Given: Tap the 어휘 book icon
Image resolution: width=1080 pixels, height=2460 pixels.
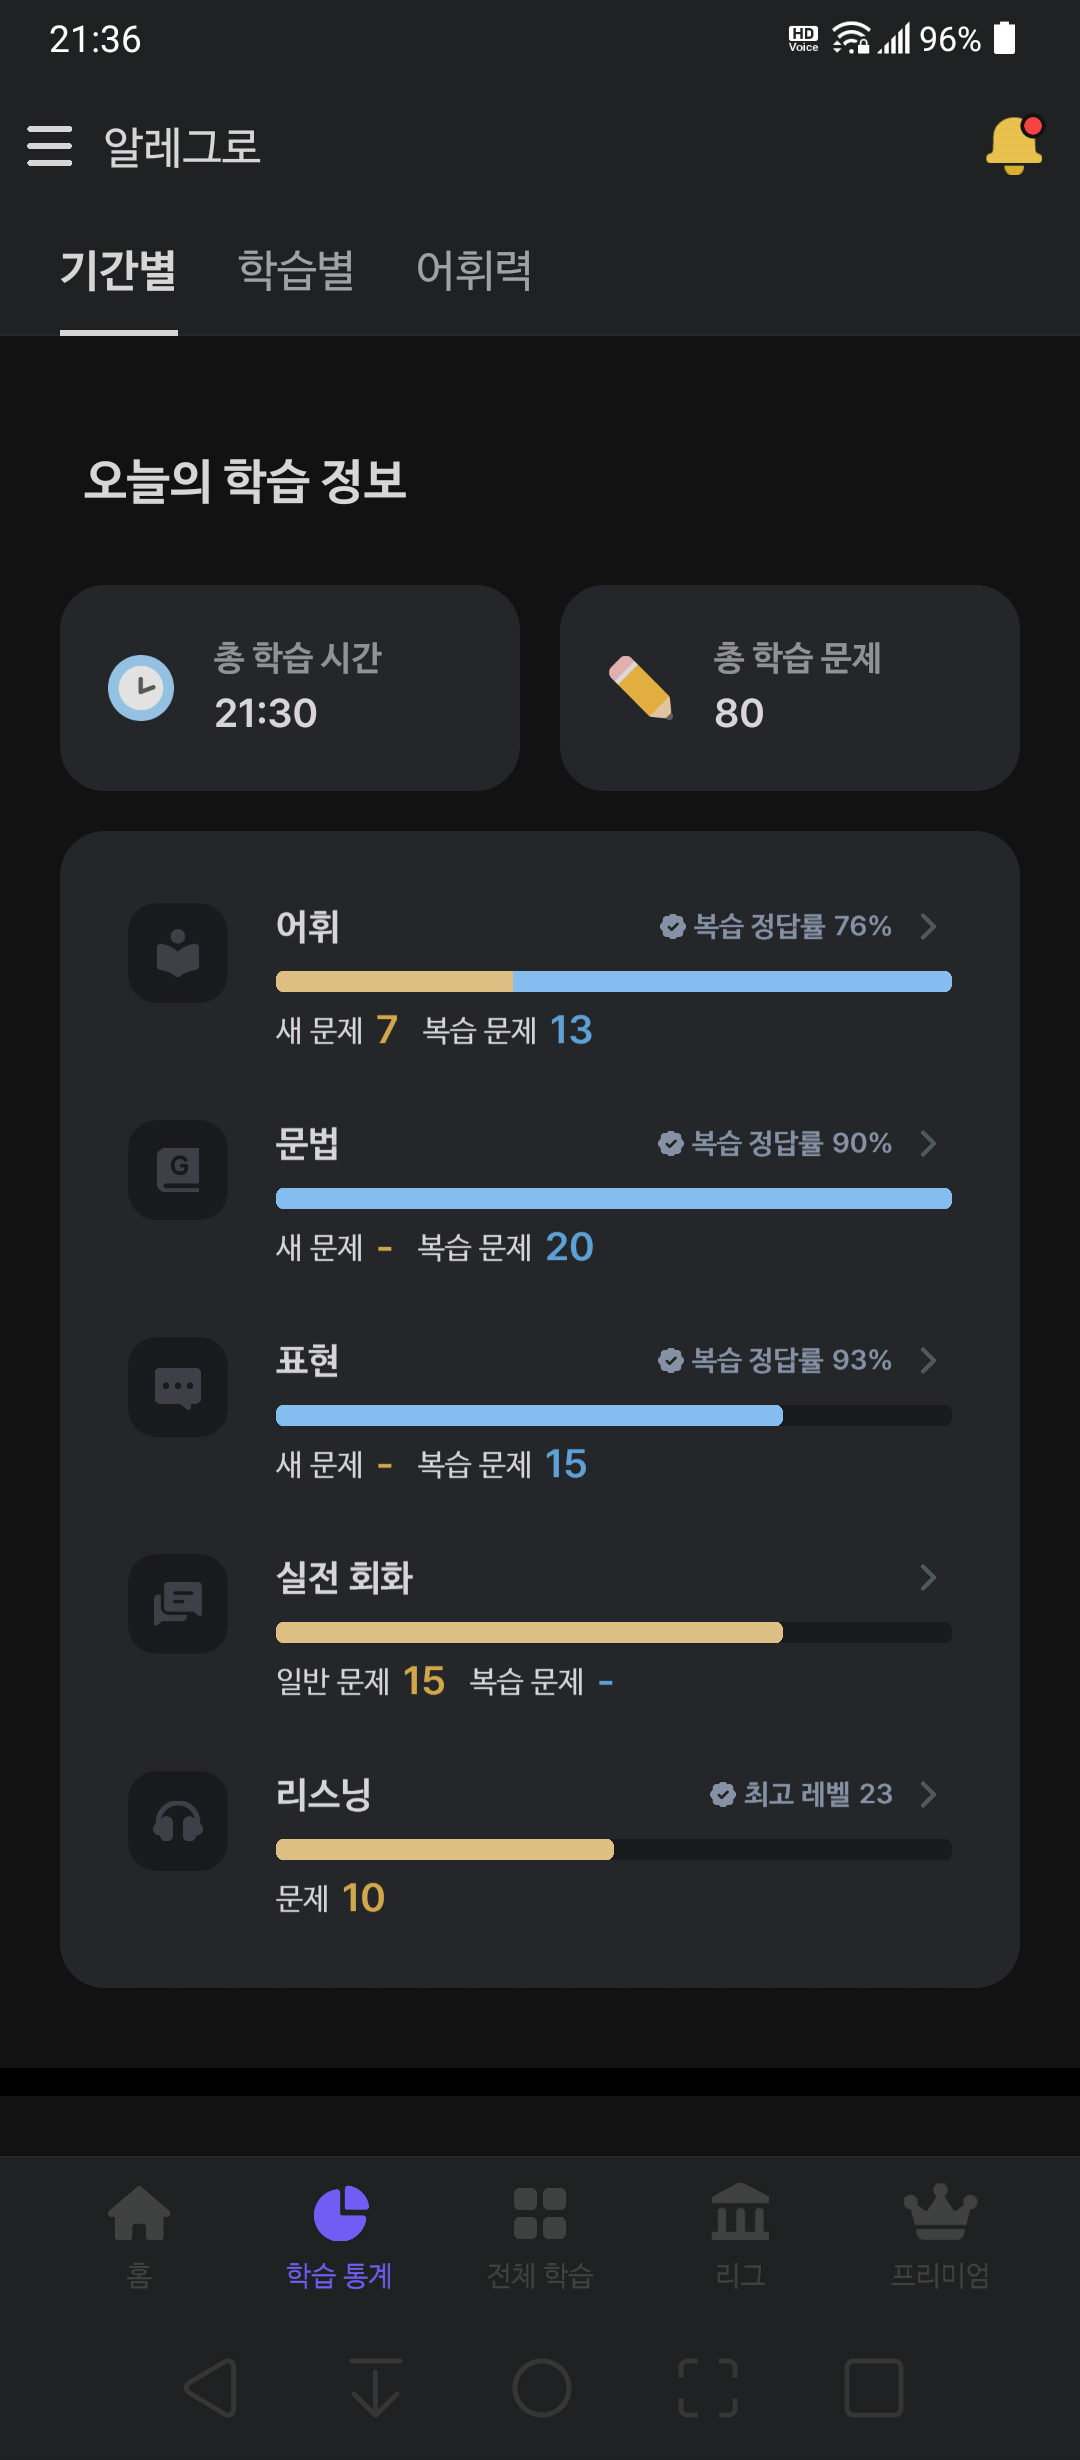Looking at the screenshot, I should (x=178, y=953).
